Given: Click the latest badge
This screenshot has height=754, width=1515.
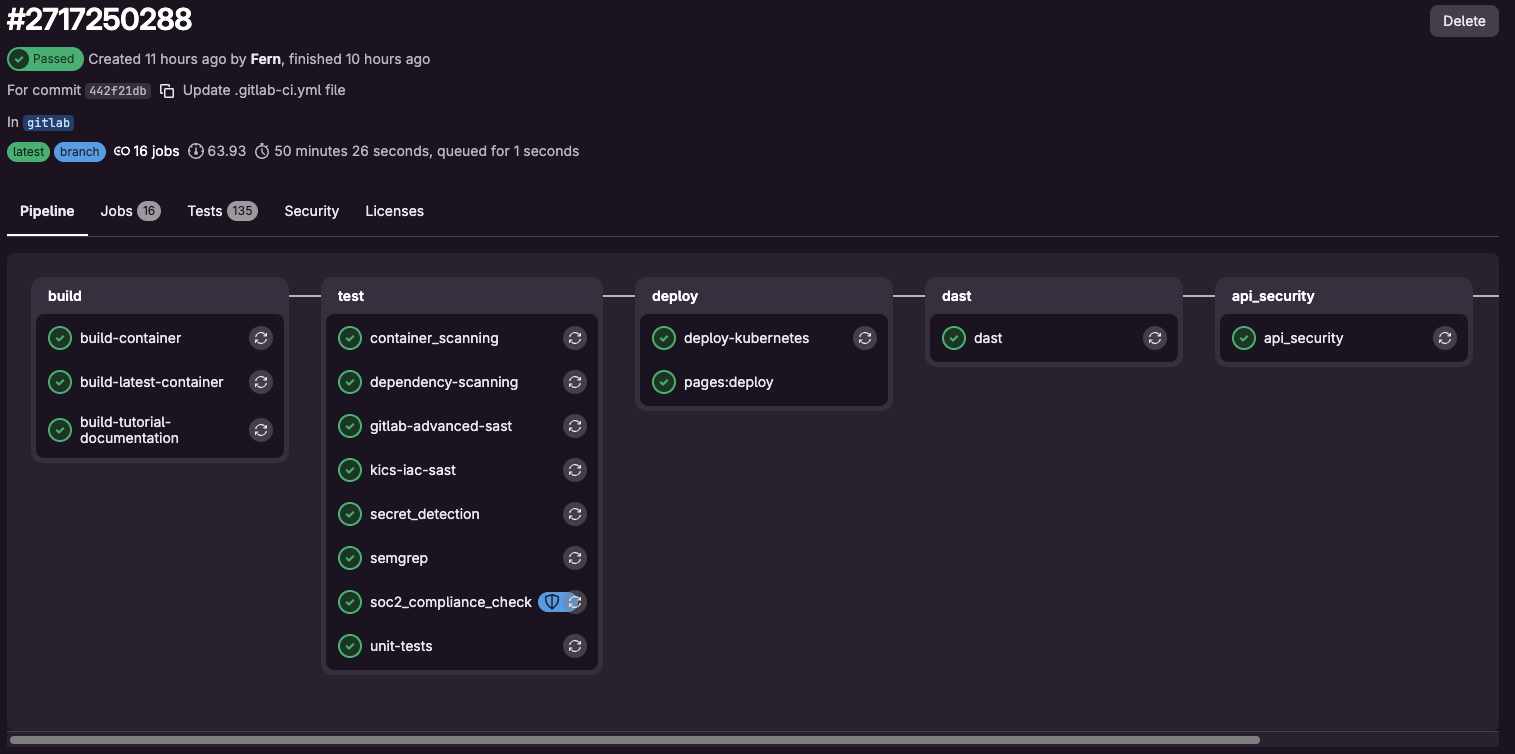Looking at the screenshot, I should pyautogui.click(x=28, y=152).
